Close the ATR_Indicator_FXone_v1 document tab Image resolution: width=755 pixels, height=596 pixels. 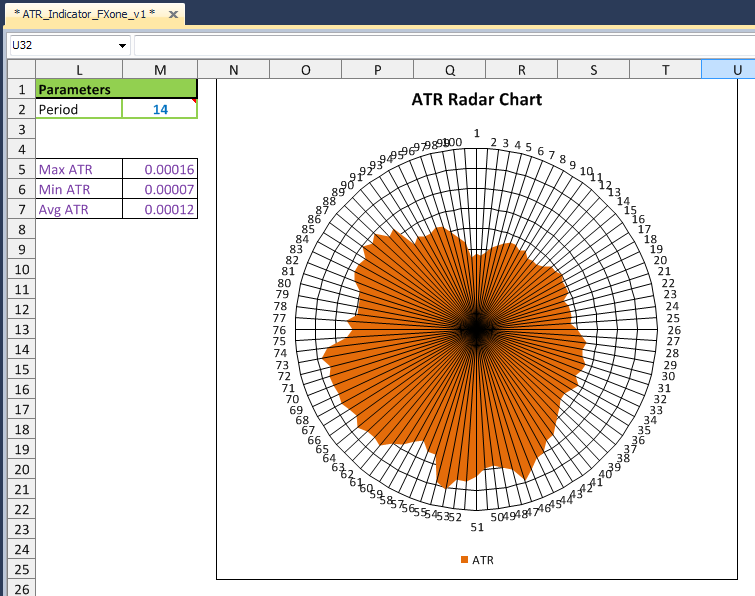pos(174,14)
